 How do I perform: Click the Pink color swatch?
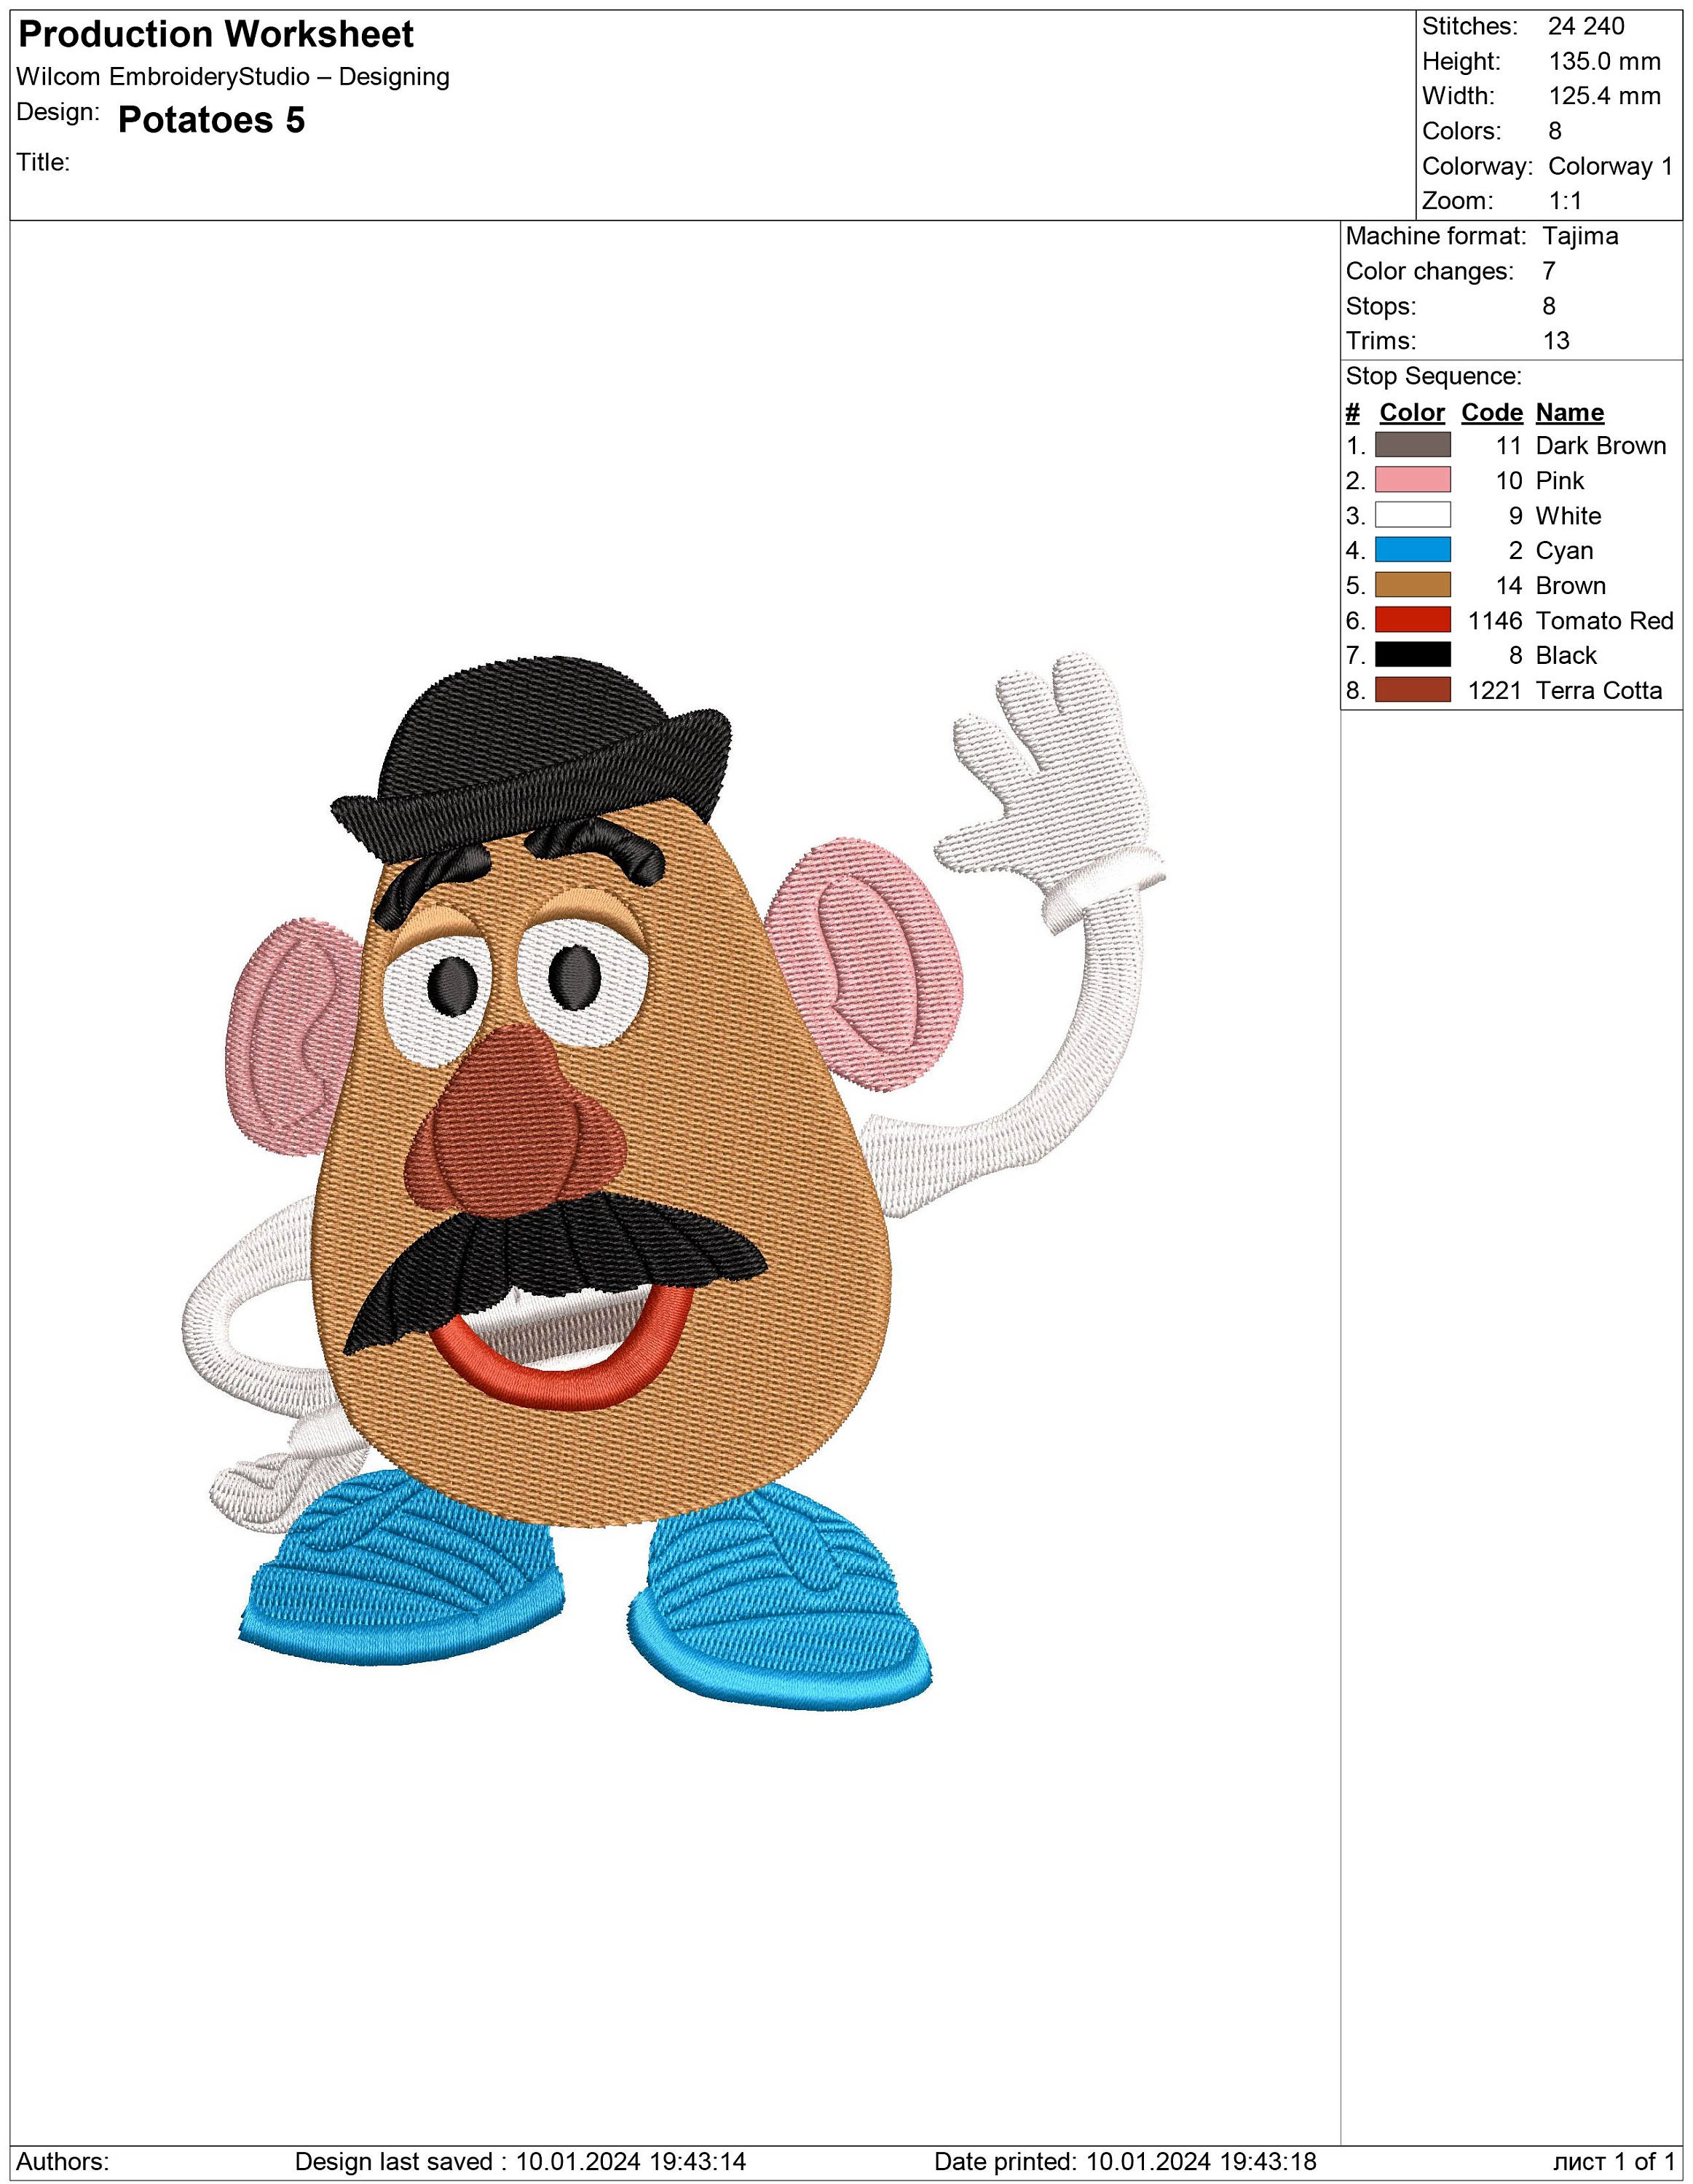point(1412,480)
